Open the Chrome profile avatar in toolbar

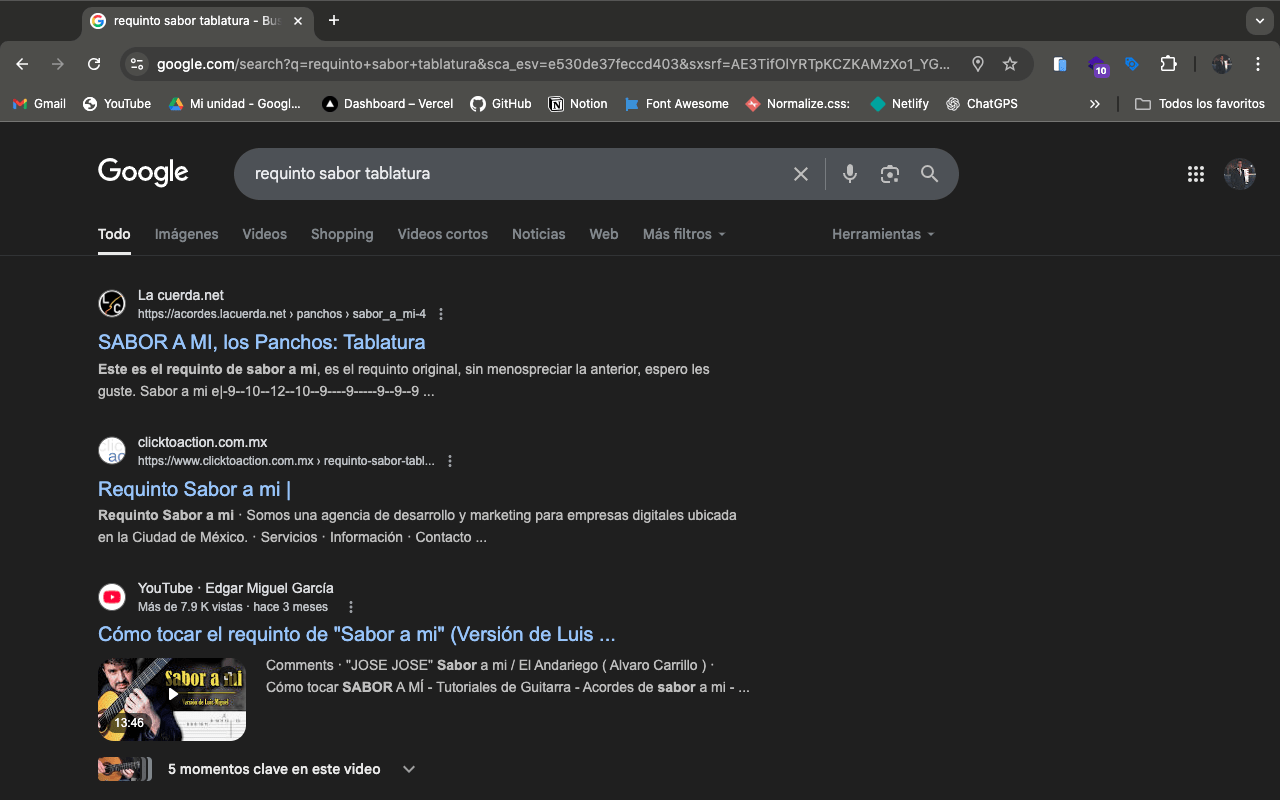click(x=1222, y=64)
